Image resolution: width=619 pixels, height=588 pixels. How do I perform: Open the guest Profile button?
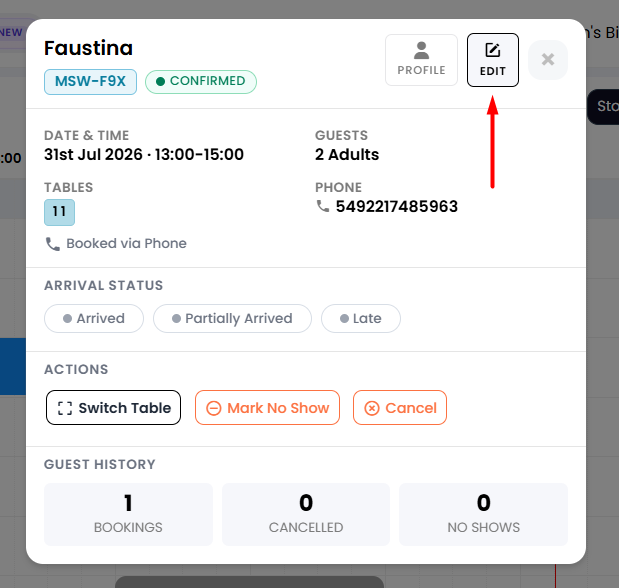pyautogui.click(x=421, y=60)
